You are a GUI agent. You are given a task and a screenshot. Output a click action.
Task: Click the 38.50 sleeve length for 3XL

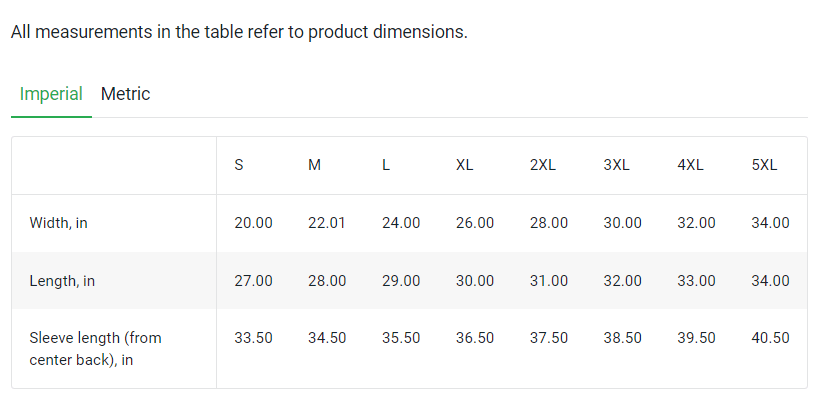[623, 338]
